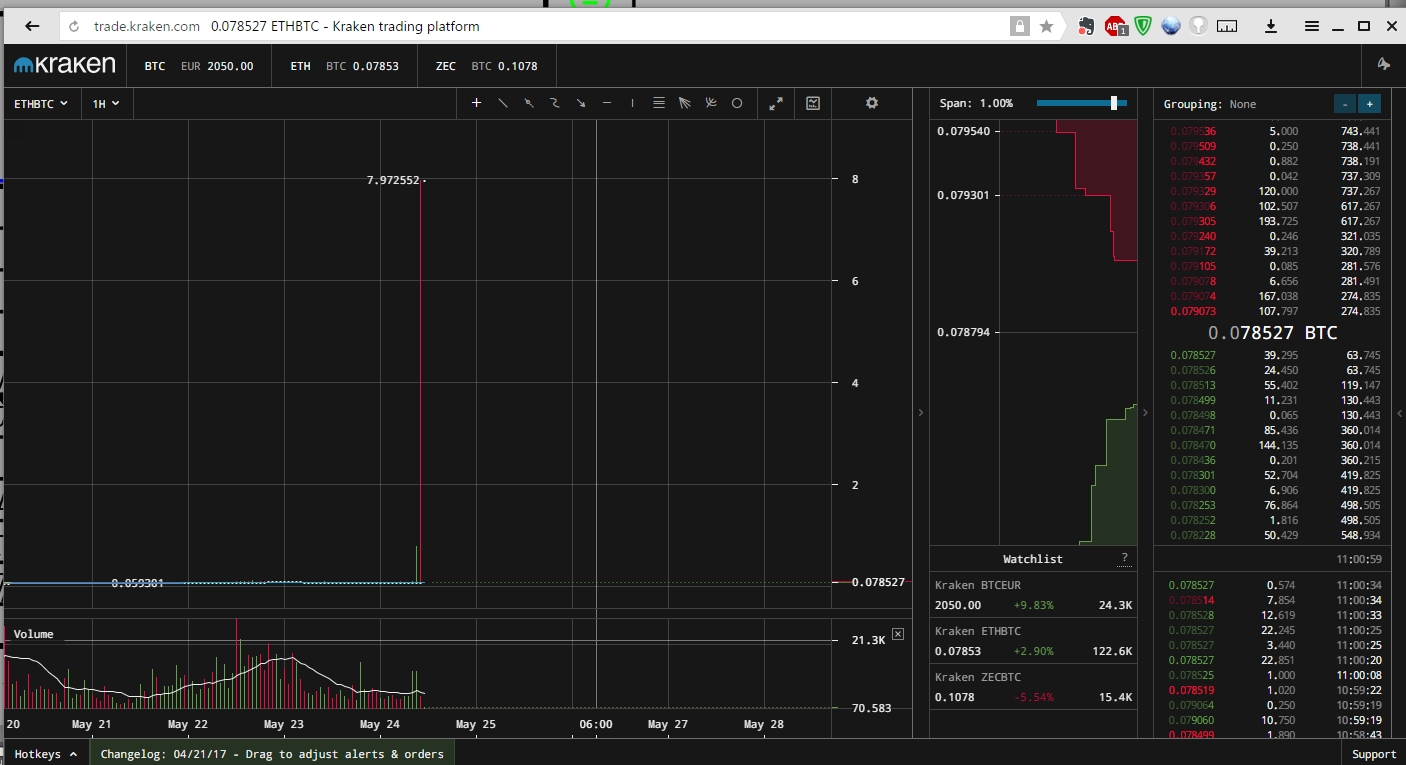Click bid row with volume 144.135
The height and width of the screenshot is (765, 1406).
pyautogui.click(x=1275, y=445)
